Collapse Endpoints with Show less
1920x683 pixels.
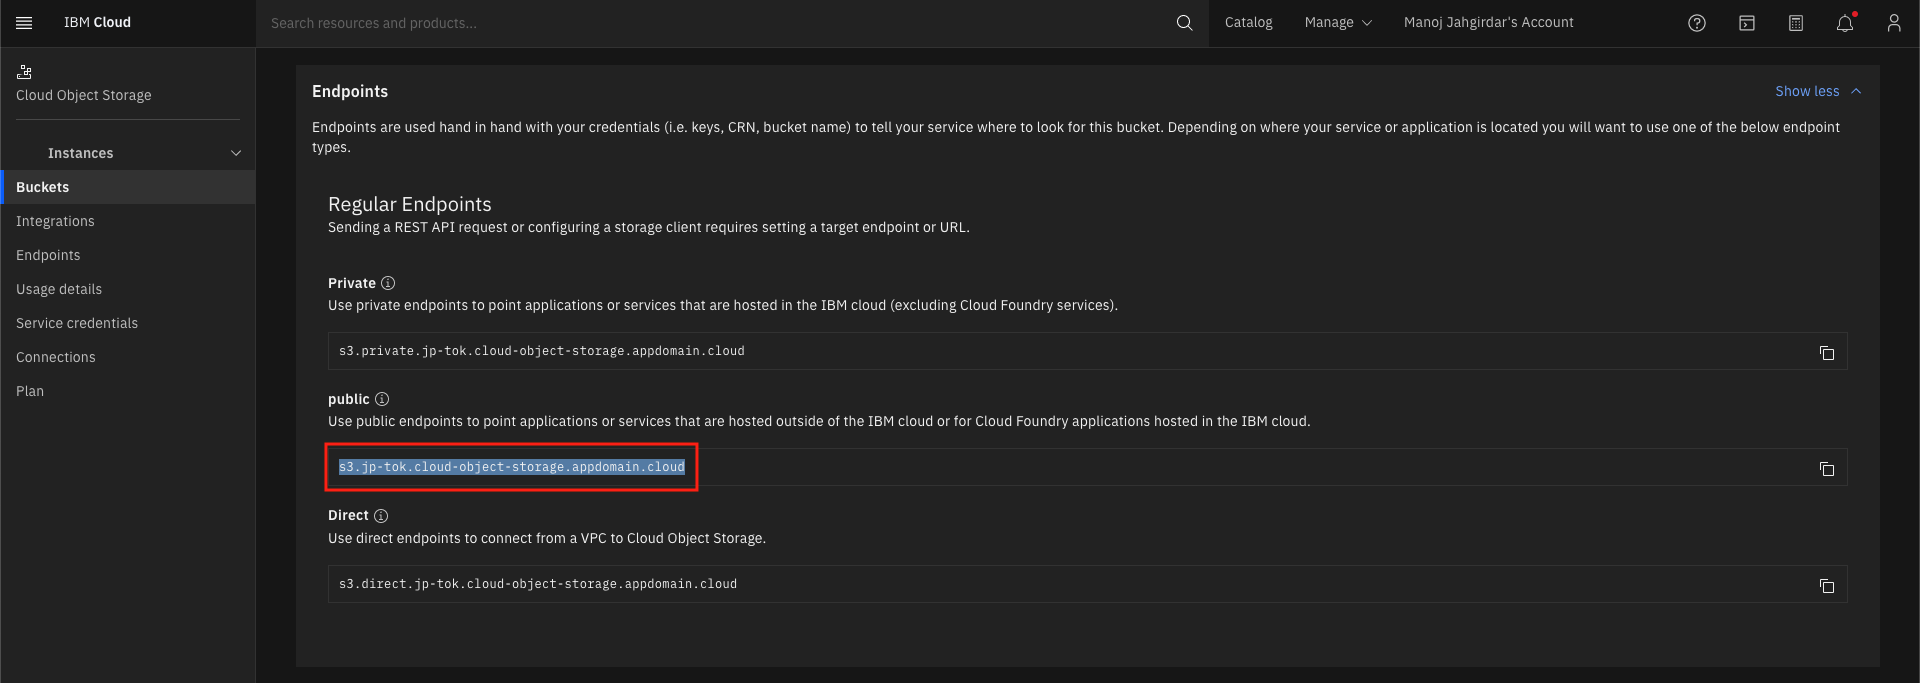(1818, 91)
